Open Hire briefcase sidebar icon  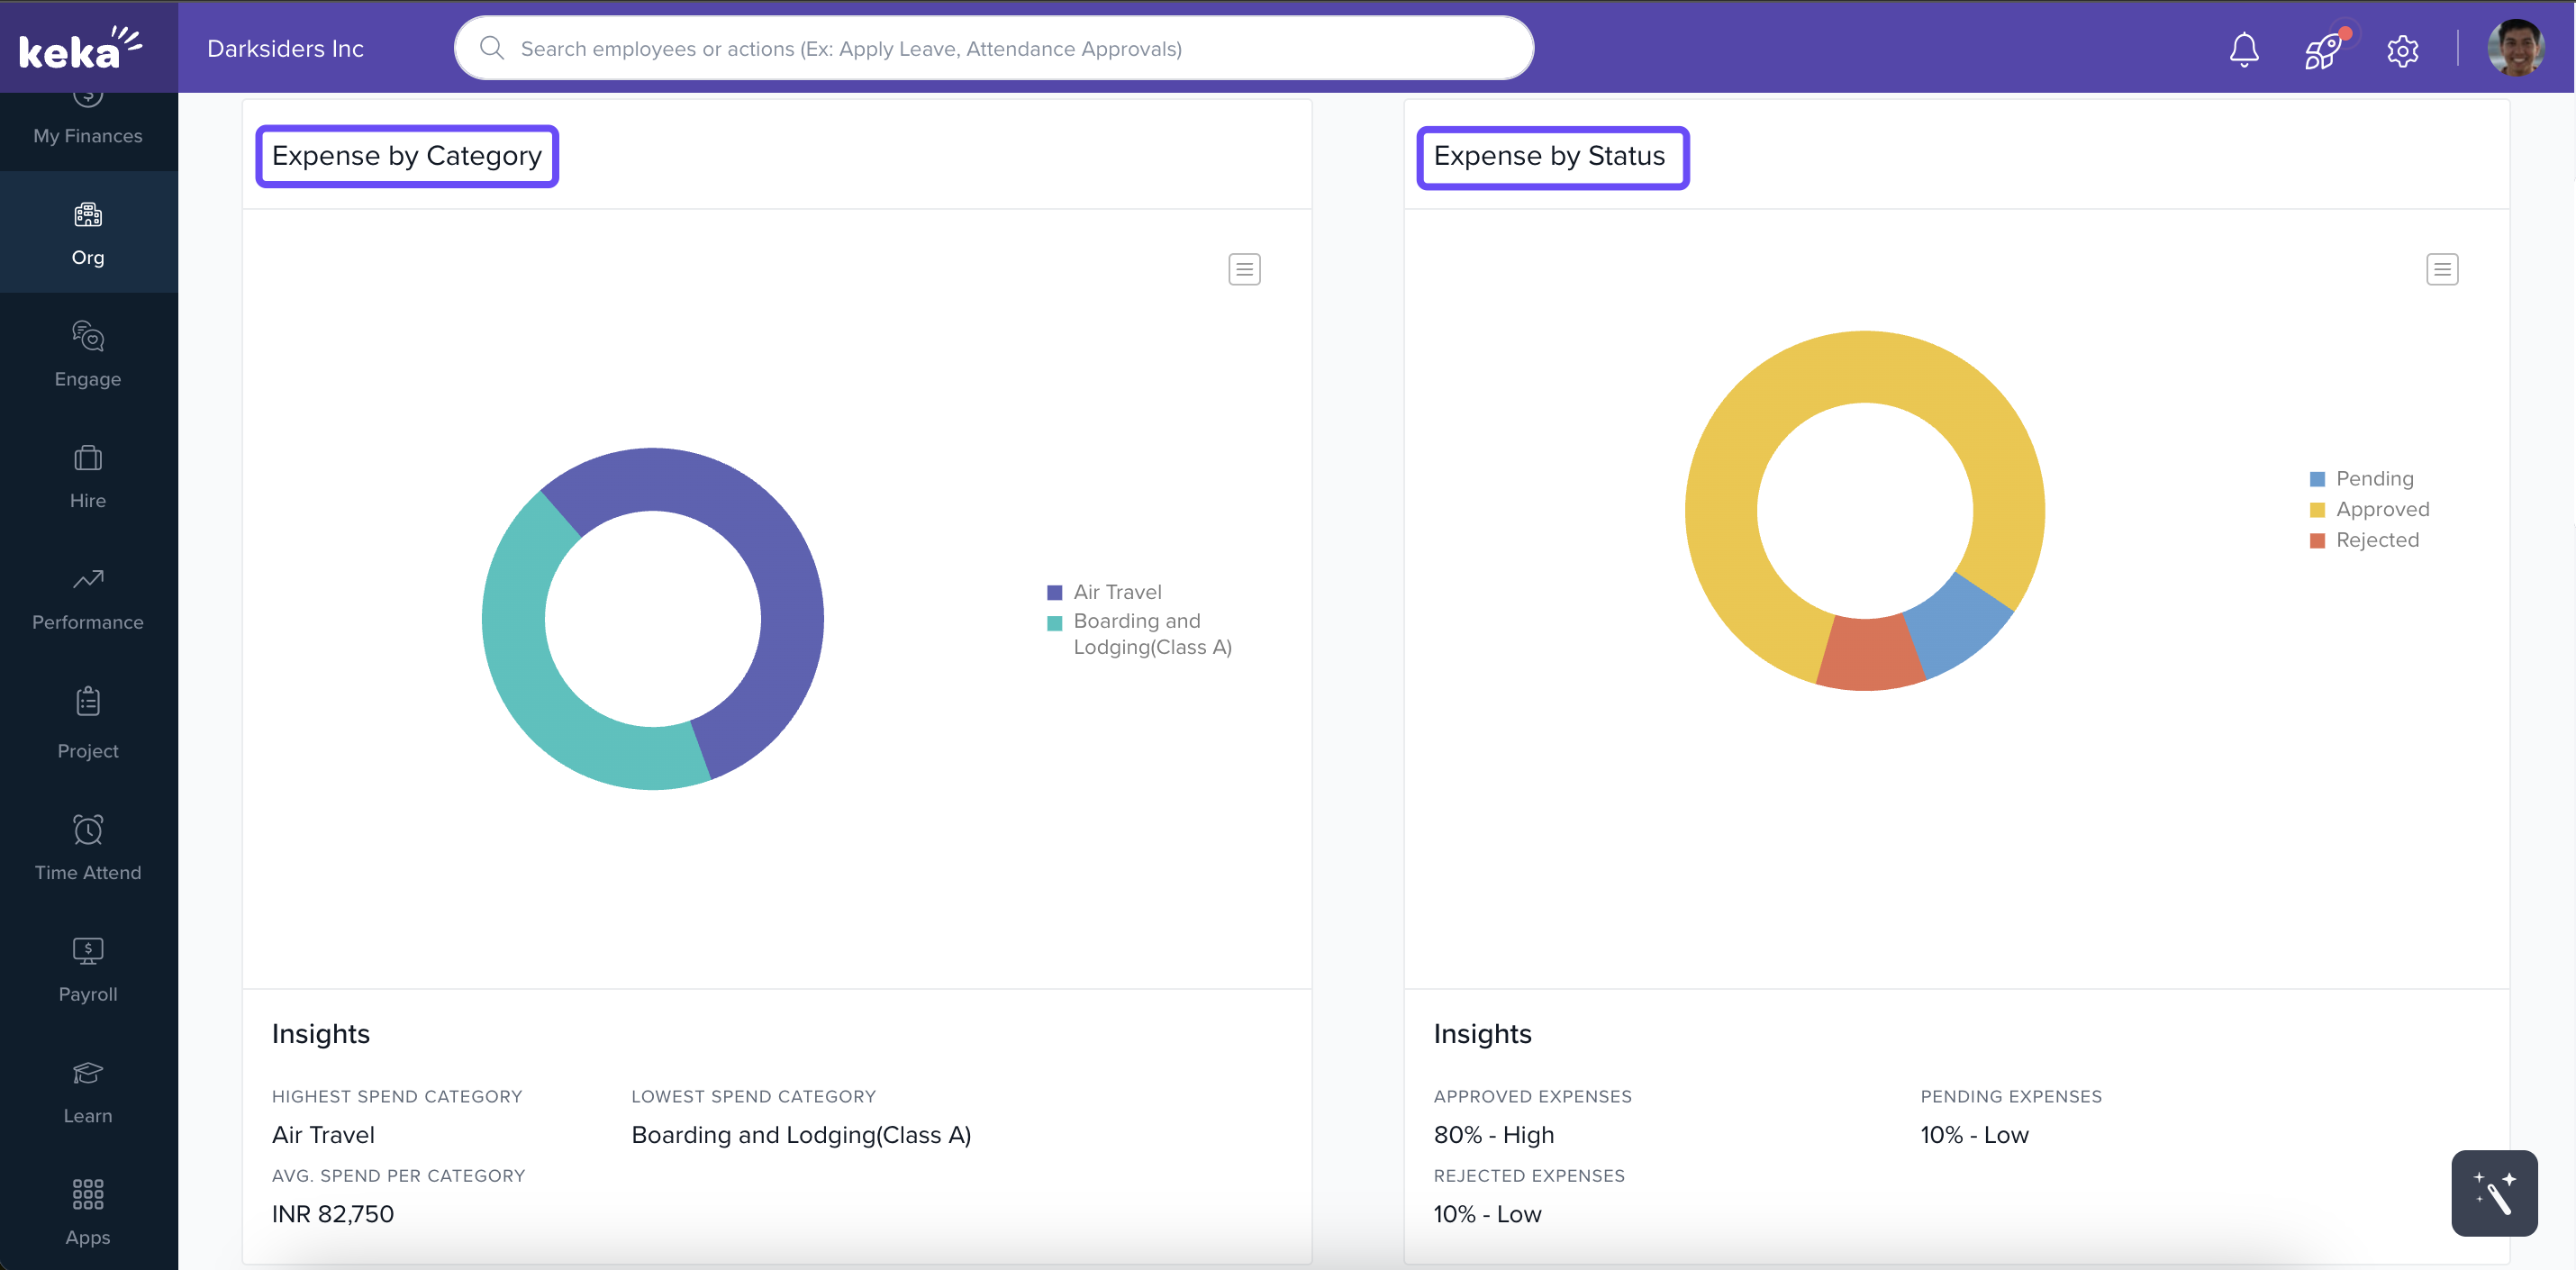tap(88, 458)
